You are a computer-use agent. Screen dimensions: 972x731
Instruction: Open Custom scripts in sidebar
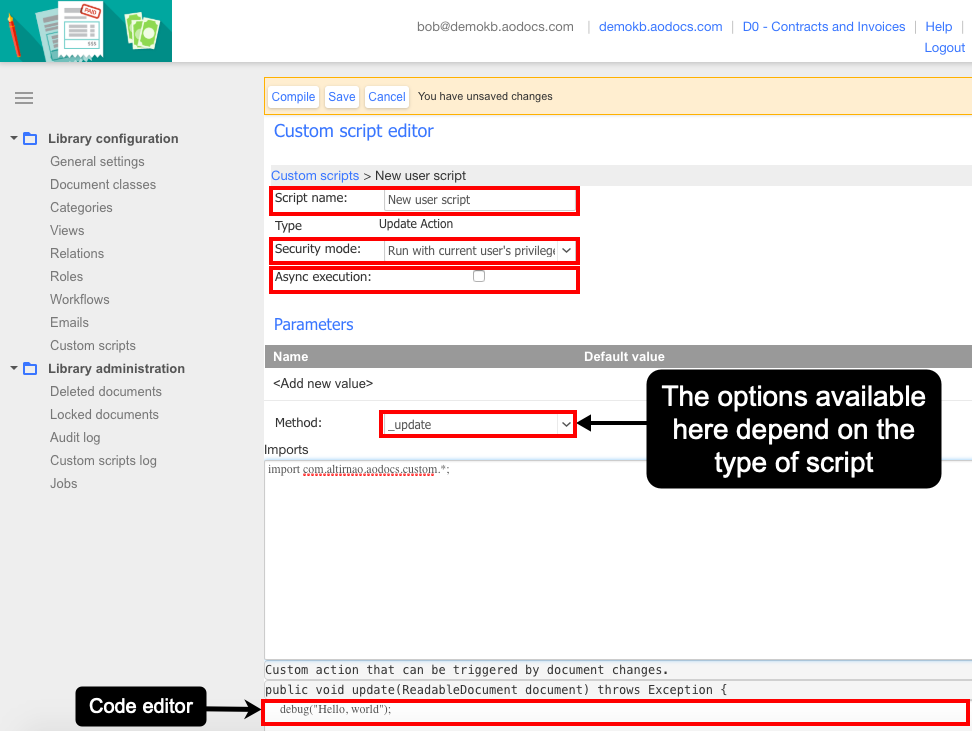click(93, 345)
